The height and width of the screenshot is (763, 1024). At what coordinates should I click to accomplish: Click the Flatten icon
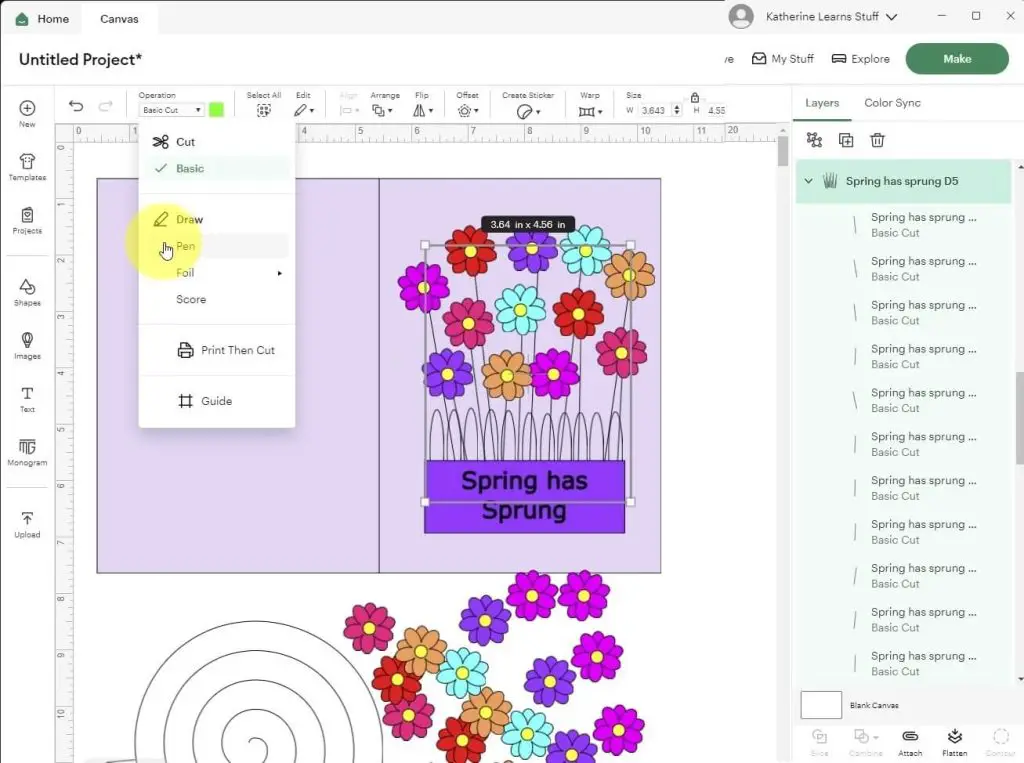(955, 737)
